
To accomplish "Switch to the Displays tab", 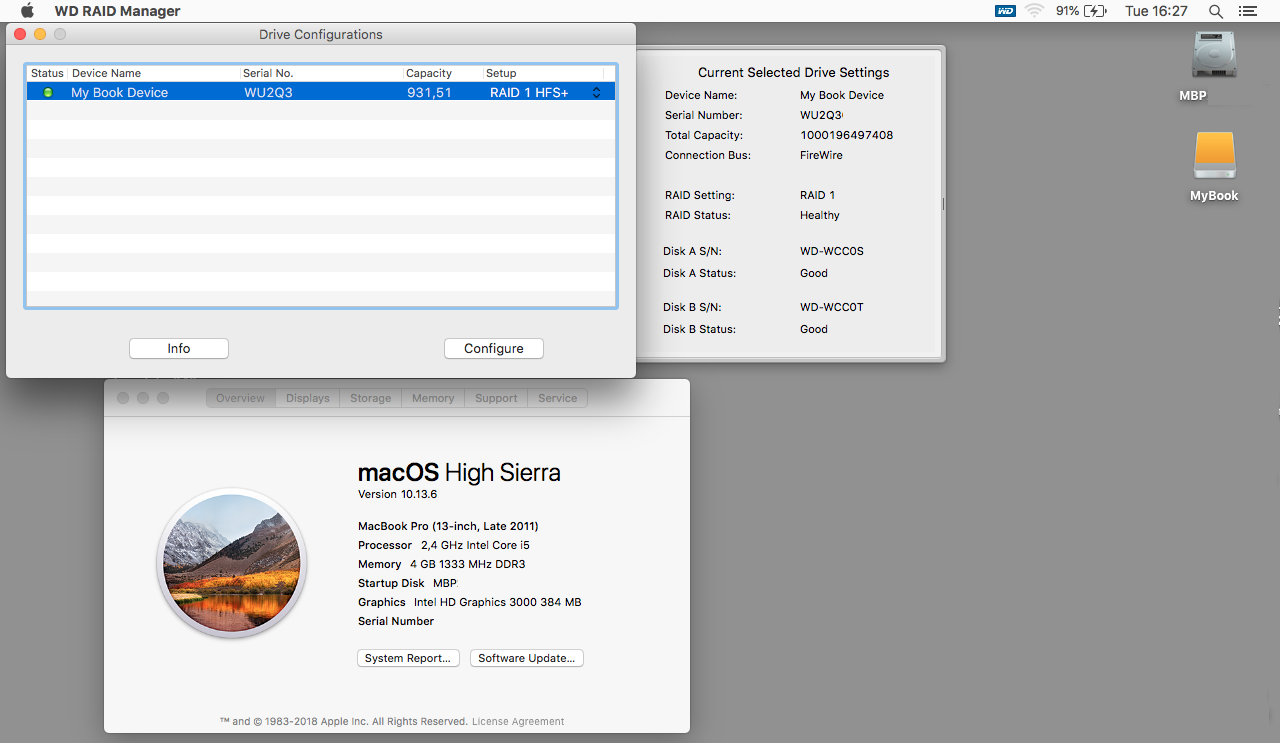I will point(308,398).
